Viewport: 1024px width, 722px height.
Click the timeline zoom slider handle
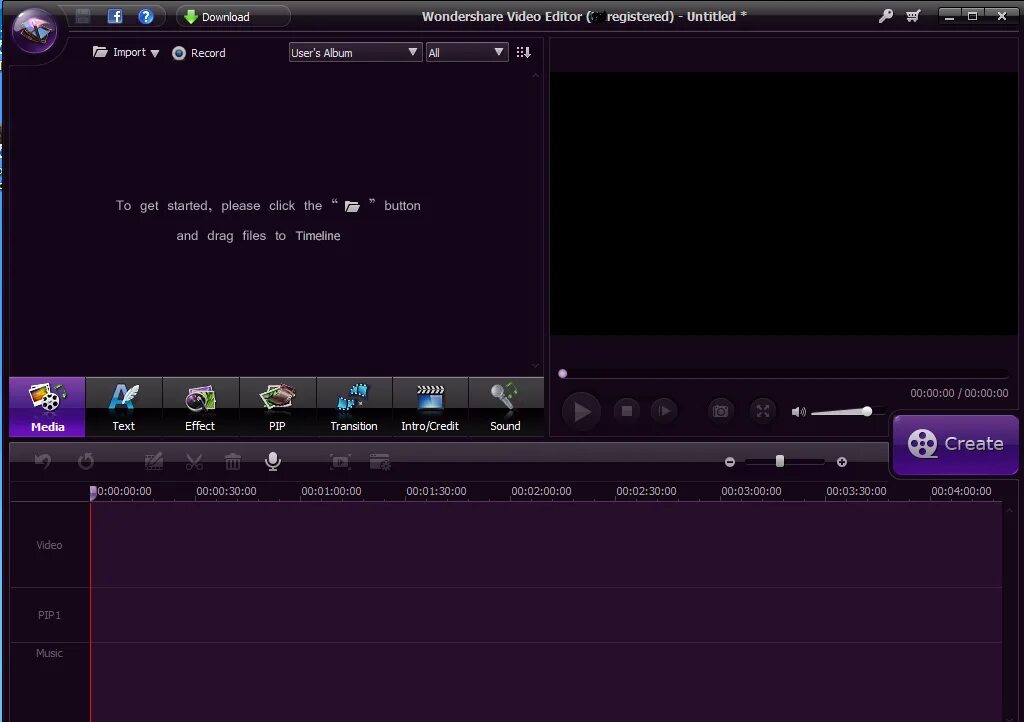(780, 462)
